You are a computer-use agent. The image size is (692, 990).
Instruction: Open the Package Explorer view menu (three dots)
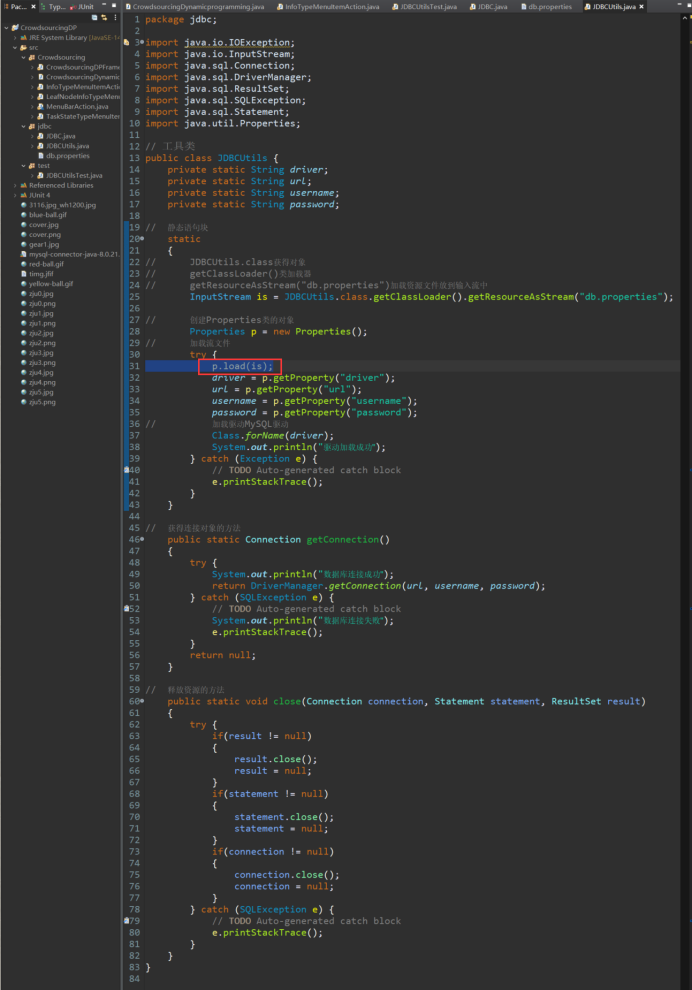point(115,18)
